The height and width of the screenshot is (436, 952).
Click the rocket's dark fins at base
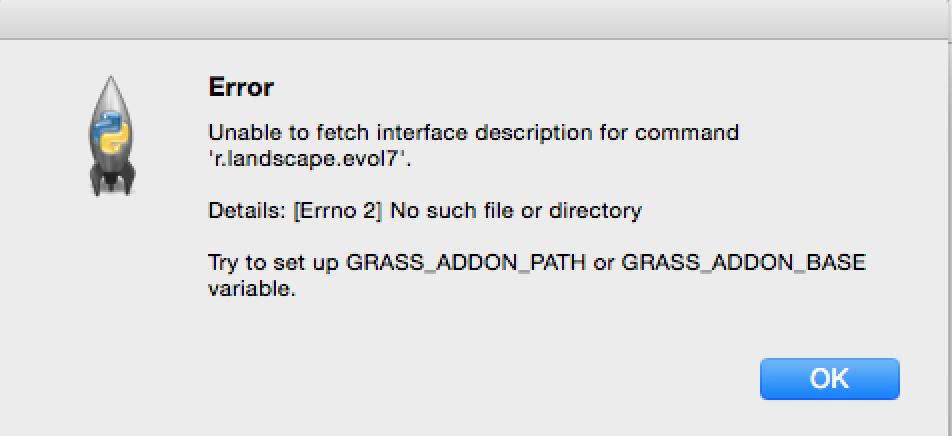pos(112,182)
